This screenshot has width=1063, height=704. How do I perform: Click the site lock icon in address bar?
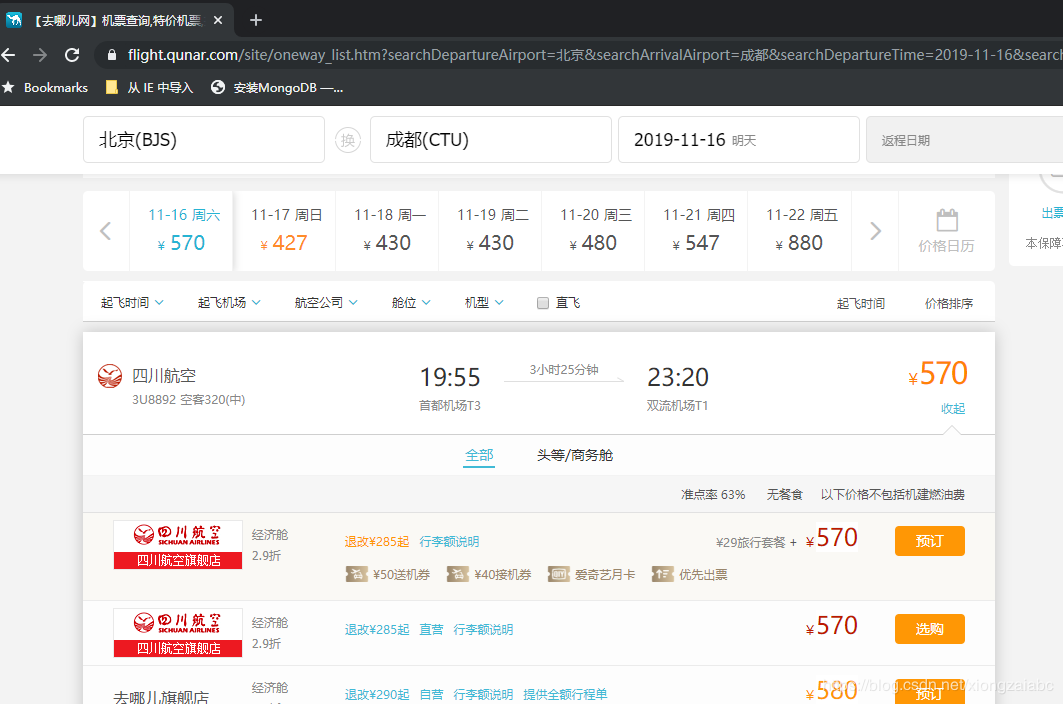coord(112,55)
